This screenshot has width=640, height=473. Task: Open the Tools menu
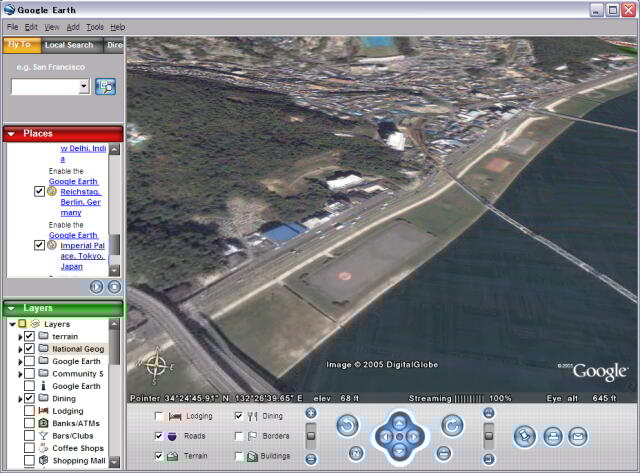95,27
